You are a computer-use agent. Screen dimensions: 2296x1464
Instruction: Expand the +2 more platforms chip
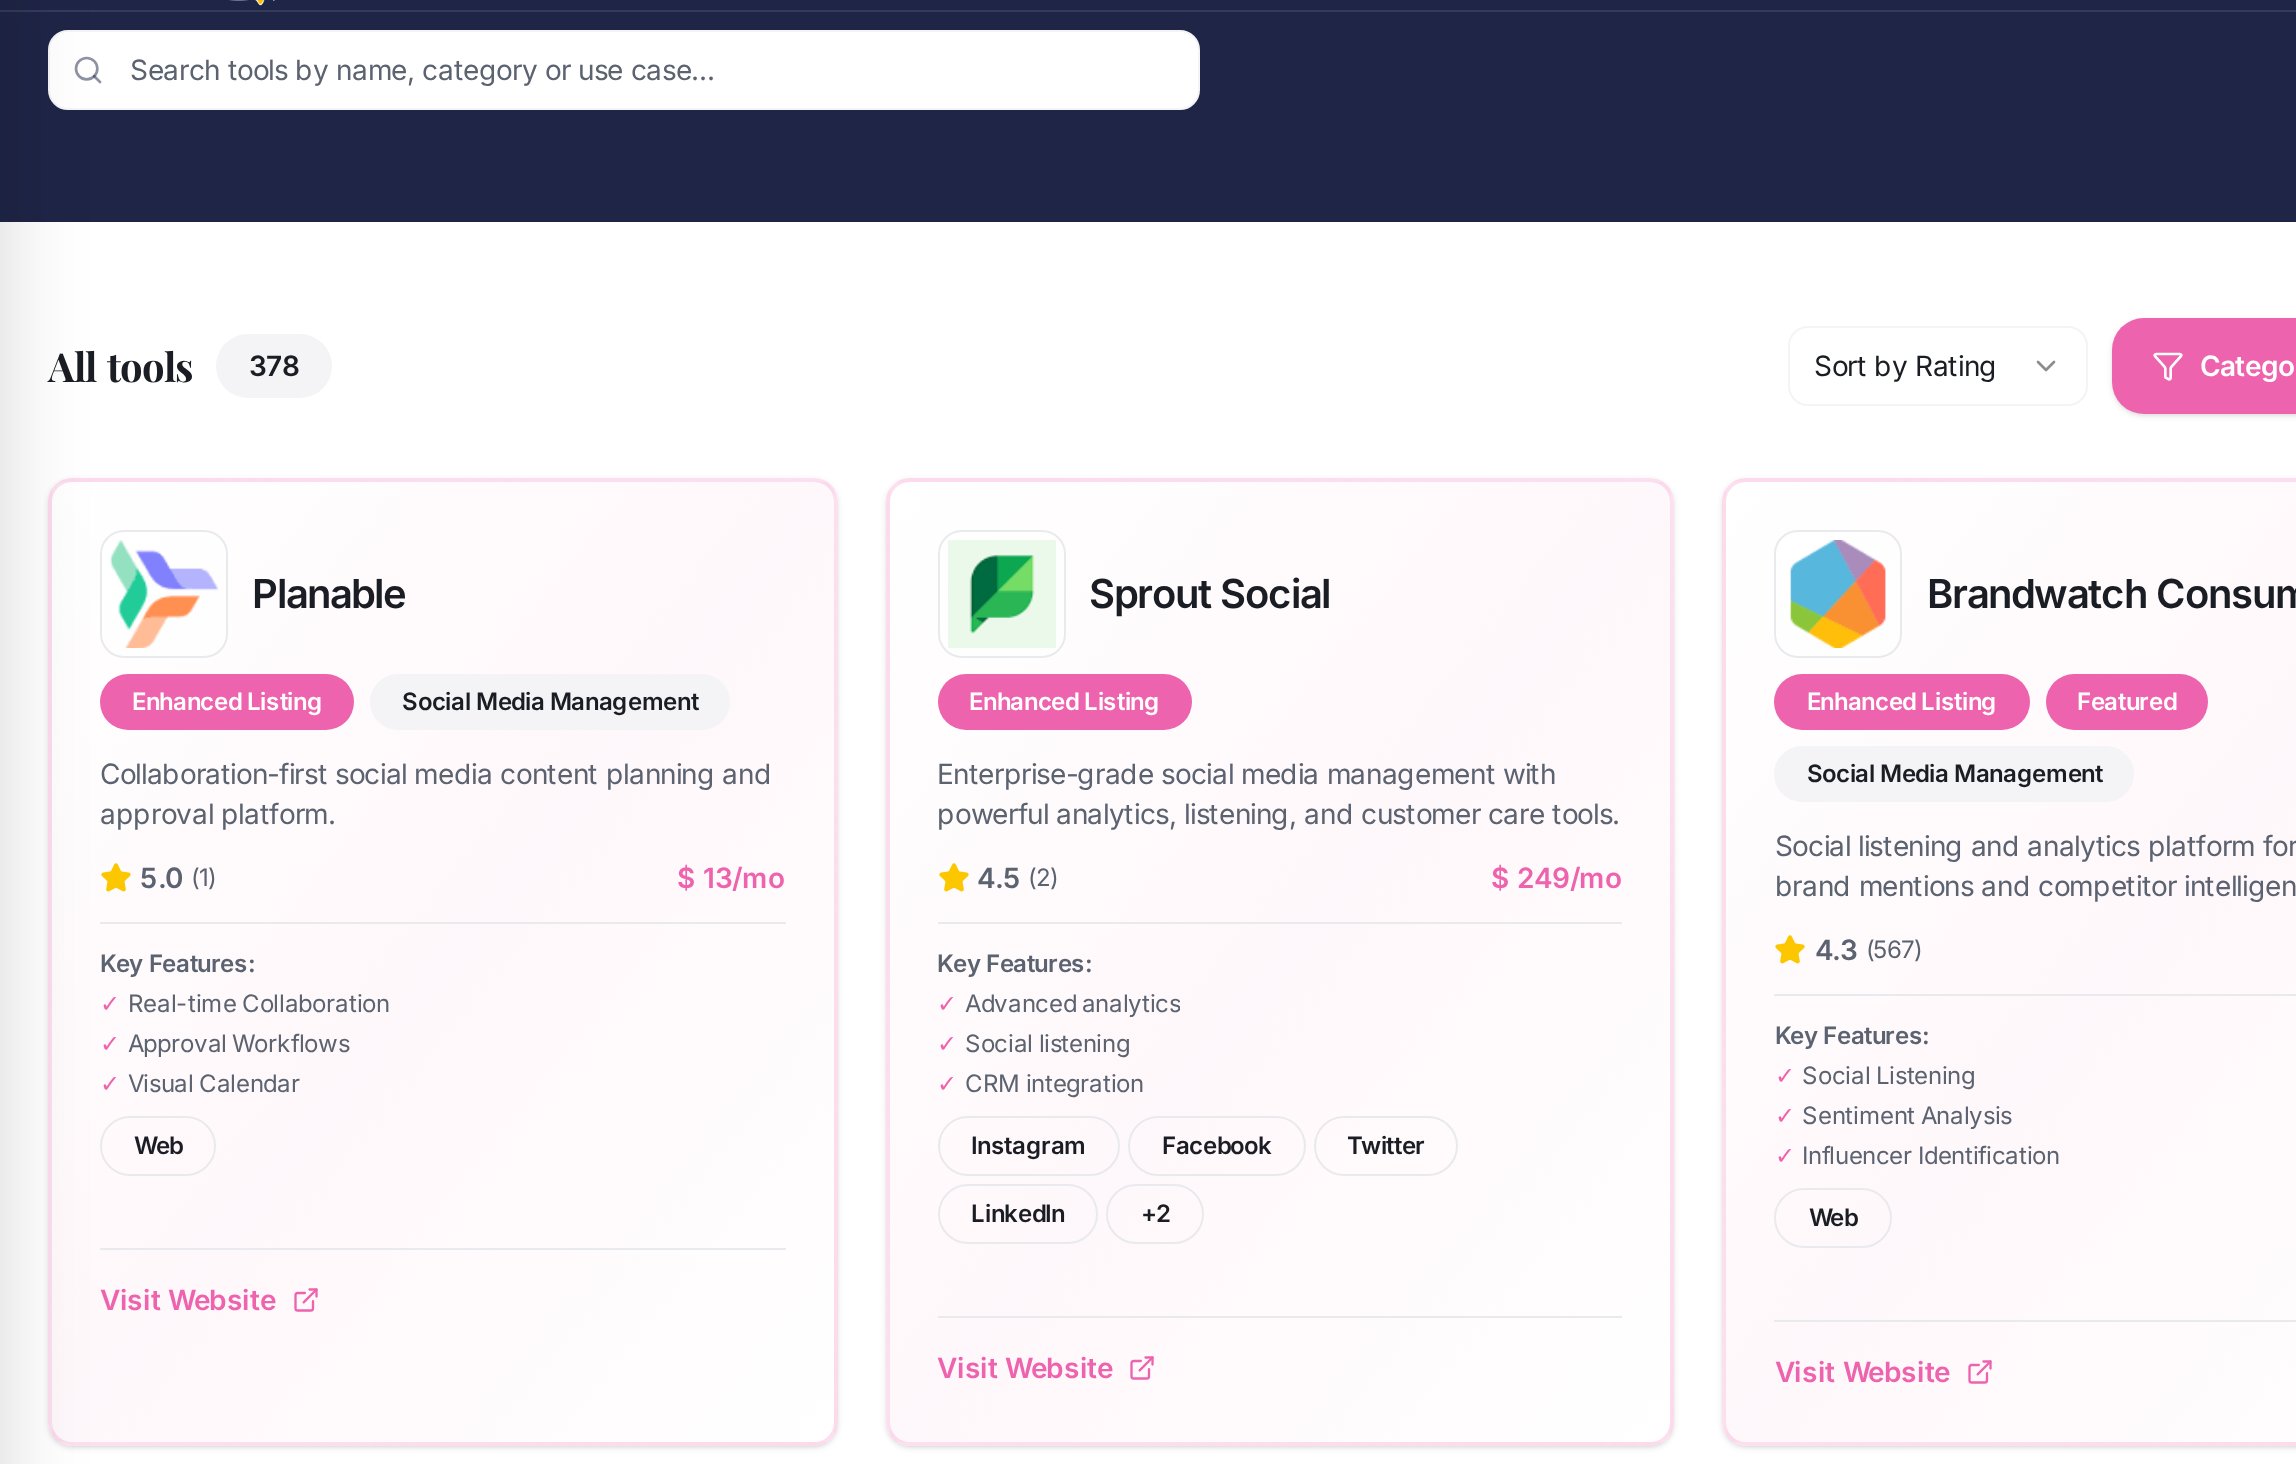(x=1155, y=1214)
